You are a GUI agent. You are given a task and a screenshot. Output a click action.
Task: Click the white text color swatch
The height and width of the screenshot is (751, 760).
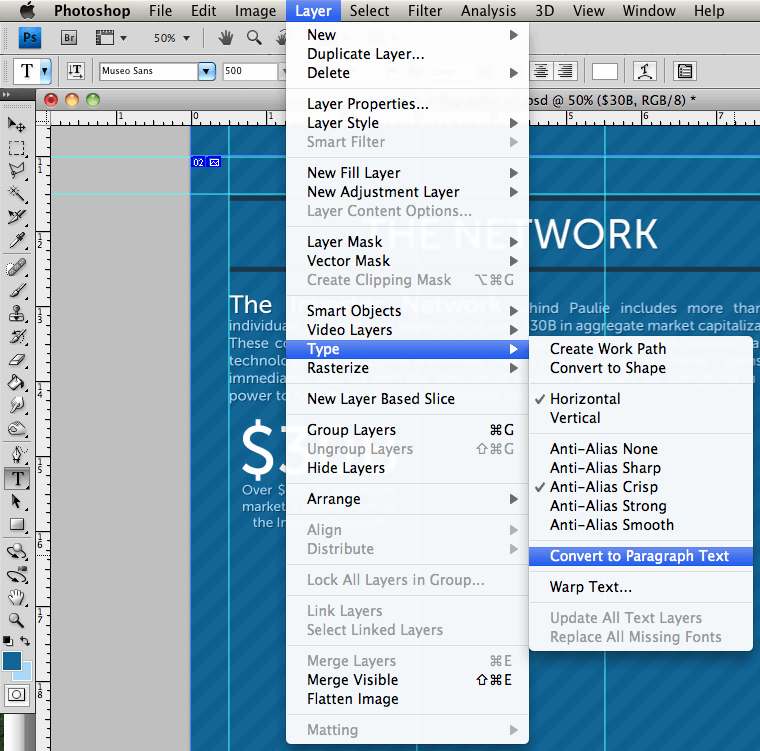[x=604, y=71]
